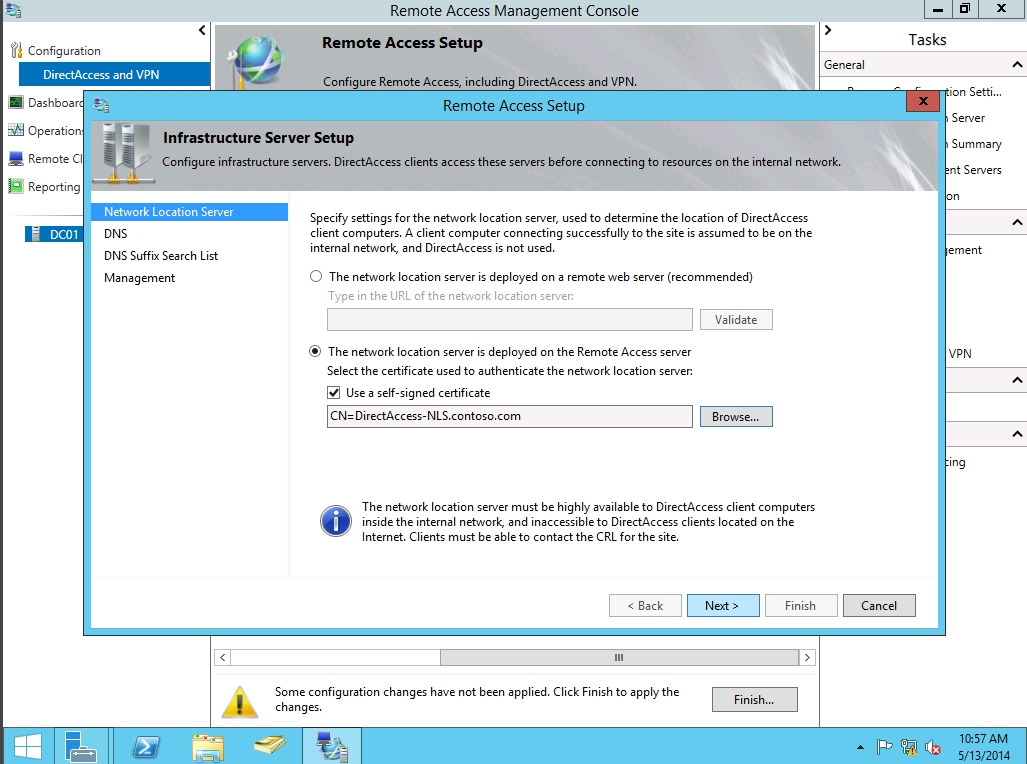This screenshot has width=1027, height=764.
Task: Click the Next > button
Action: pyautogui.click(x=723, y=605)
